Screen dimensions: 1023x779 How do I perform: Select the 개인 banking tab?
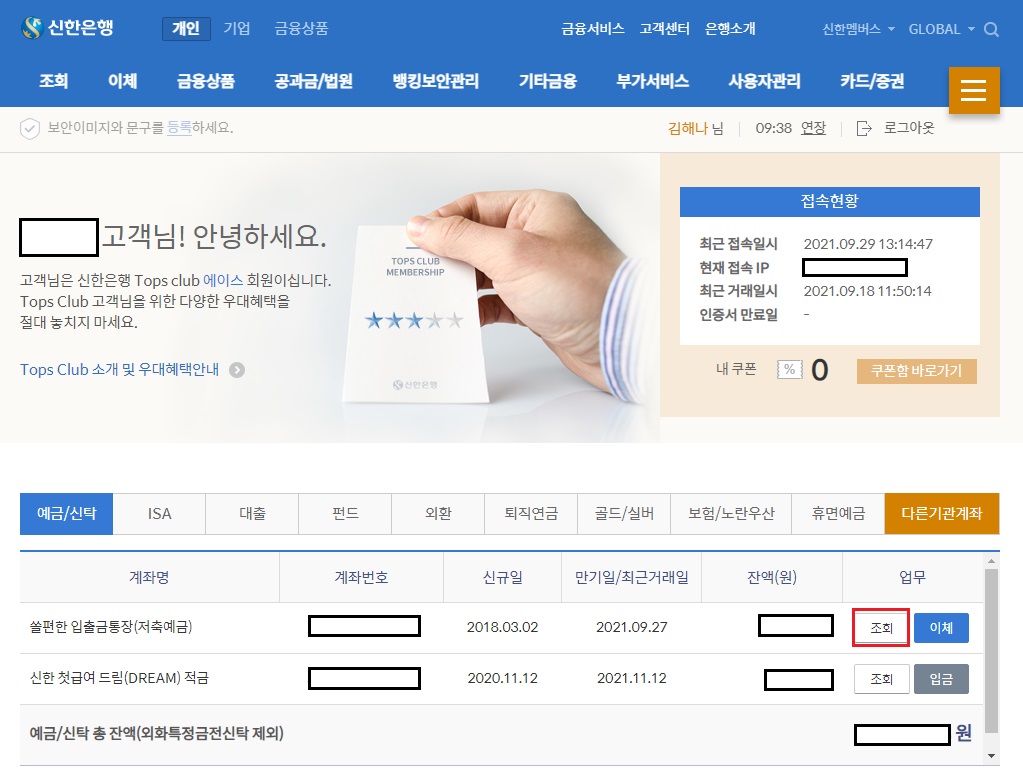click(x=186, y=29)
